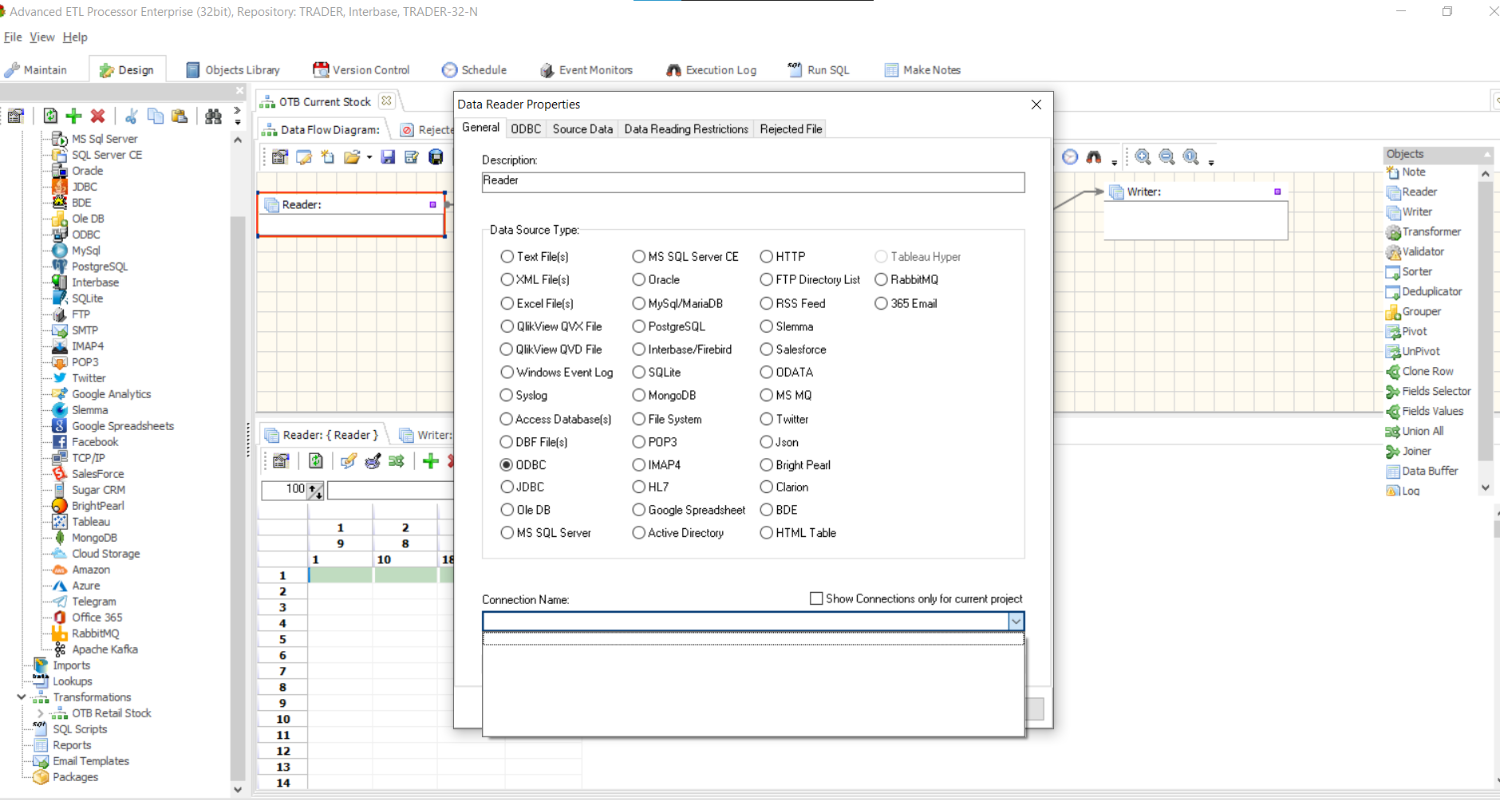Image resolution: width=1500 pixels, height=800 pixels.
Task: Expand the OTB Retail Stock tree node
Action: 41,713
